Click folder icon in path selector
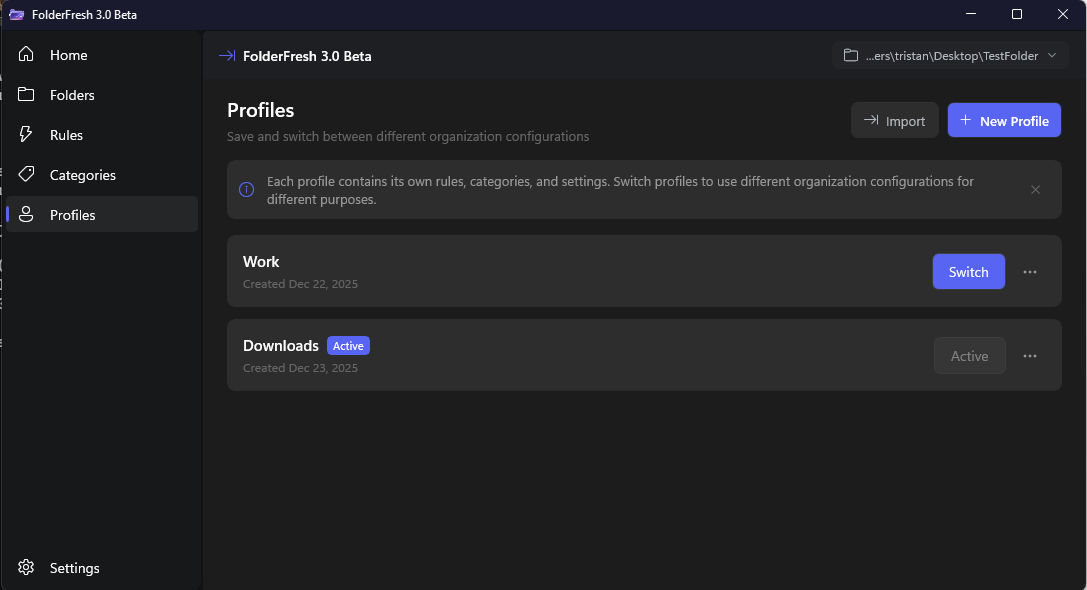The height and width of the screenshot is (590, 1087). coord(851,55)
